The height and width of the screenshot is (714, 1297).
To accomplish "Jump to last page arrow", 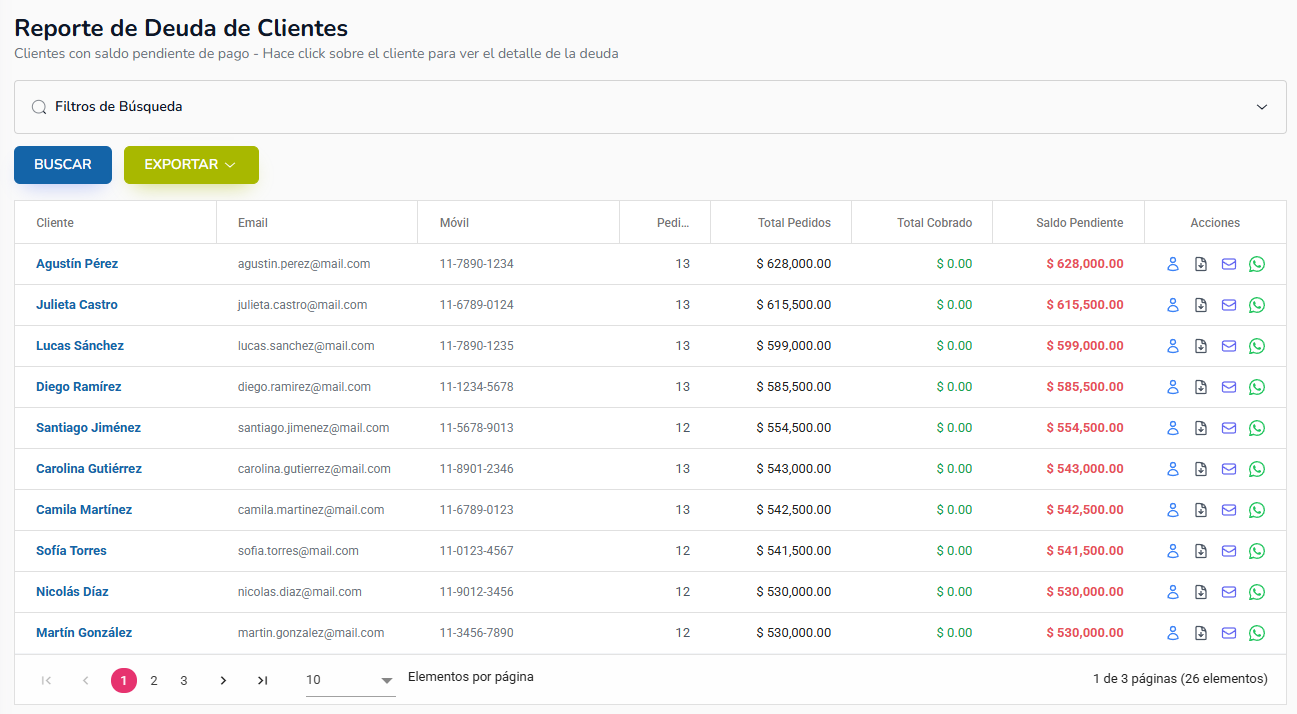I will click(262, 681).
